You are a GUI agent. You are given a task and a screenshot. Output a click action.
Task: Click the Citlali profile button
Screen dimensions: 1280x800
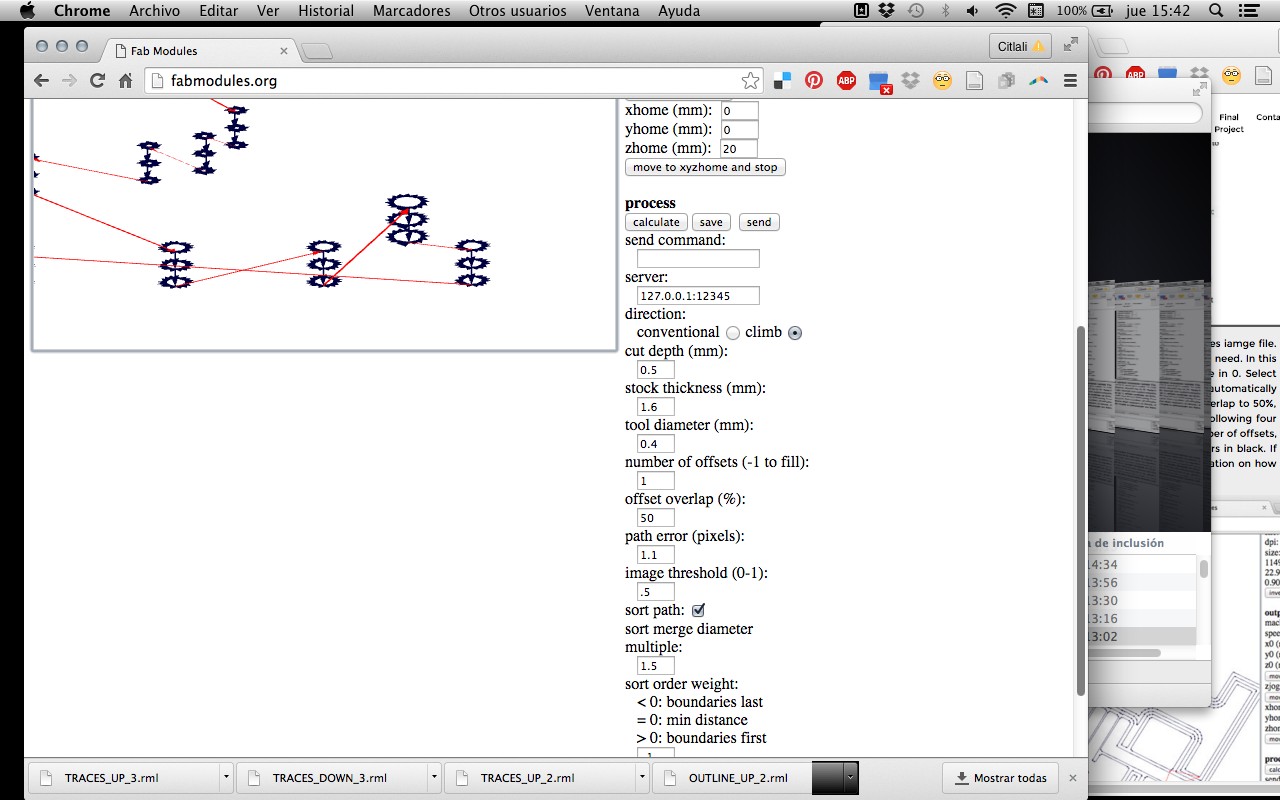click(1019, 46)
